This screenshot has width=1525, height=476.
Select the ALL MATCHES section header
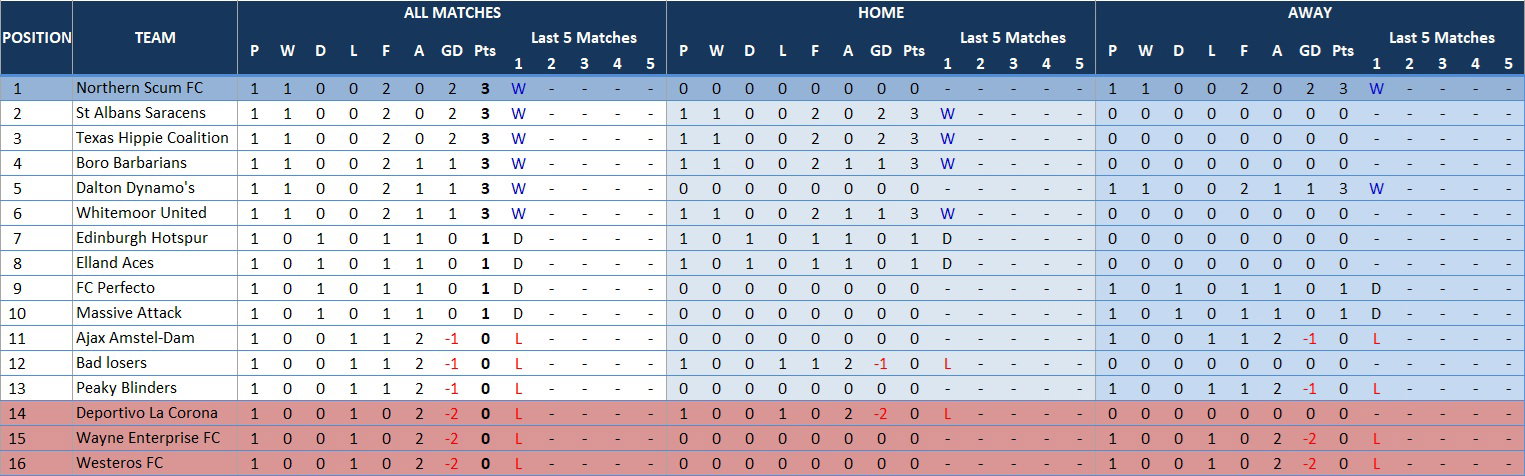pyautogui.click(x=452, y=13)
